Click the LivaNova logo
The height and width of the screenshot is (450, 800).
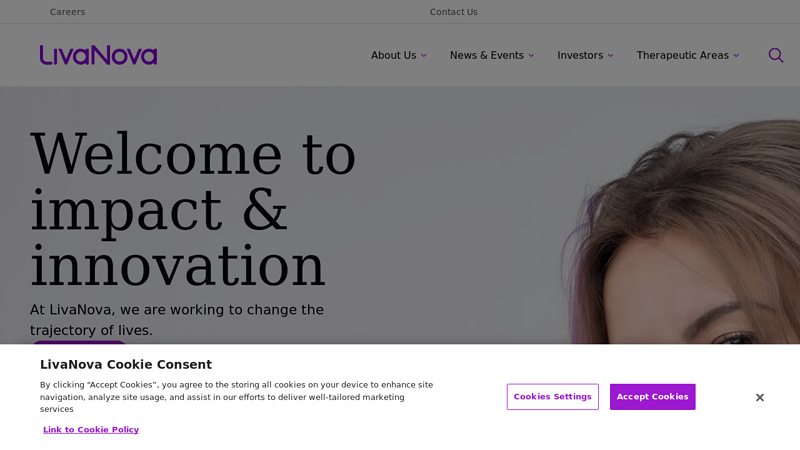coord(98,55)
